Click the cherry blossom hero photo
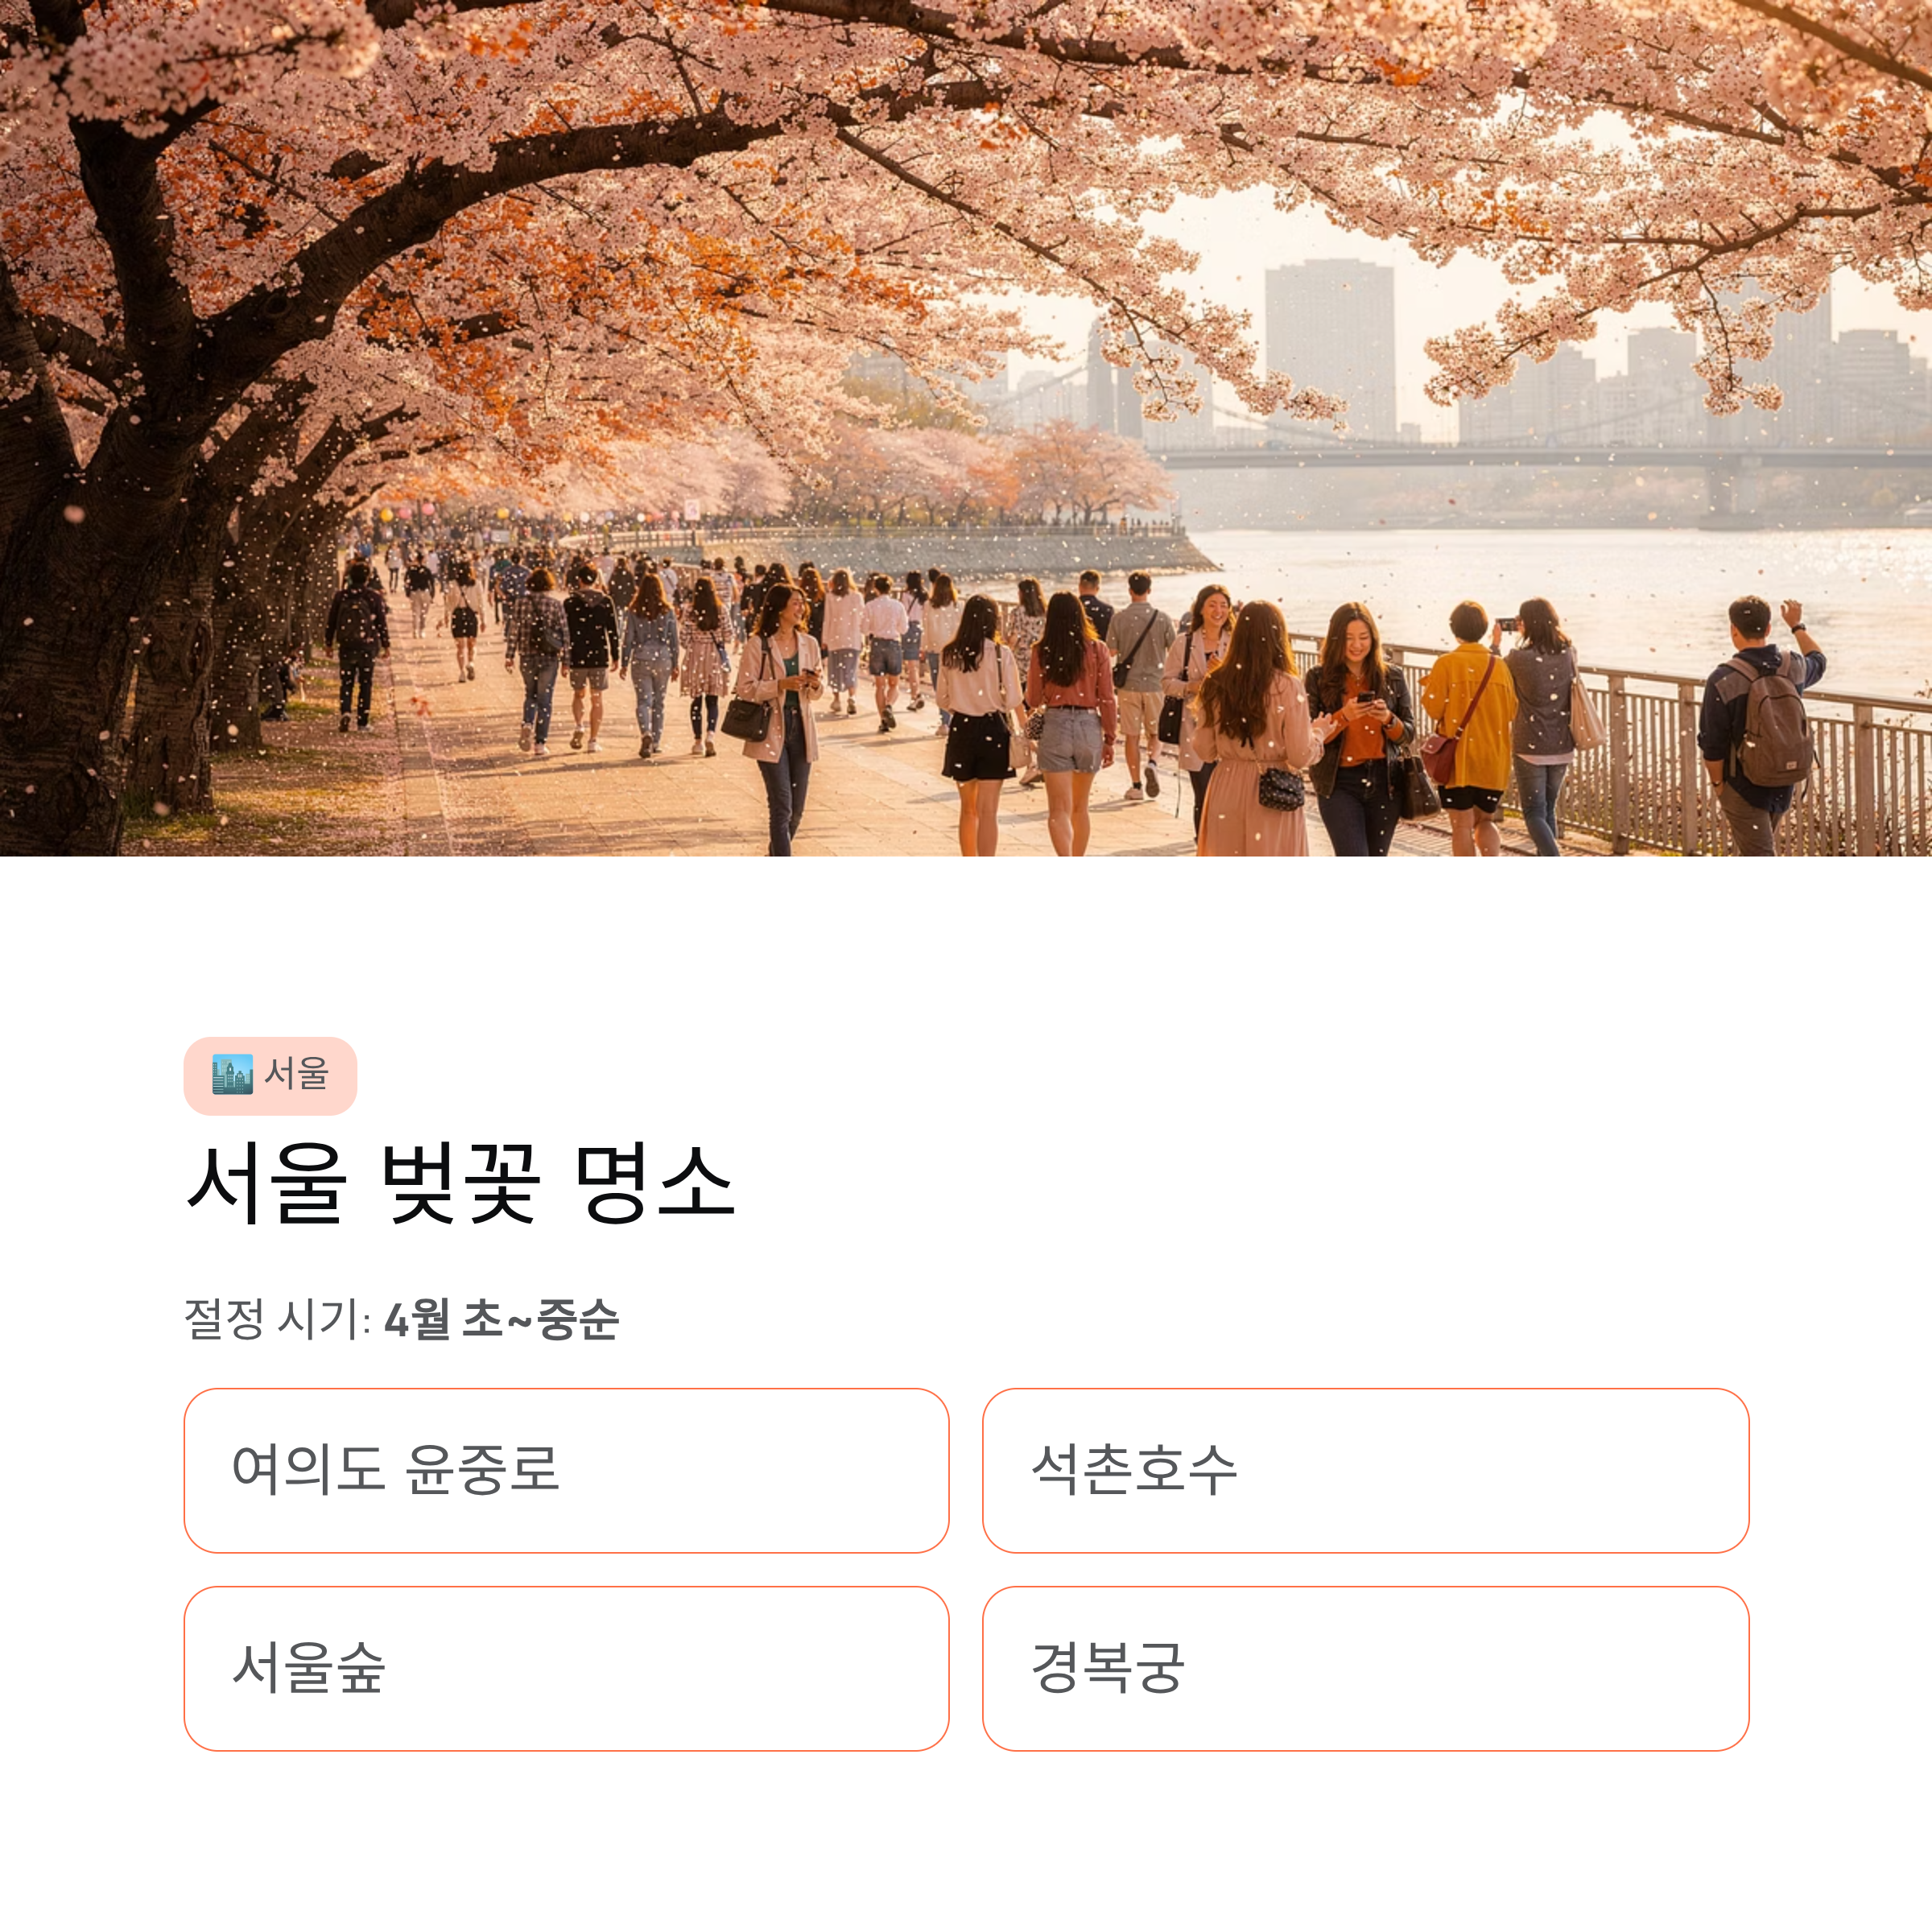Viewport: 1932px width, 1932px height. click(966, 428)
